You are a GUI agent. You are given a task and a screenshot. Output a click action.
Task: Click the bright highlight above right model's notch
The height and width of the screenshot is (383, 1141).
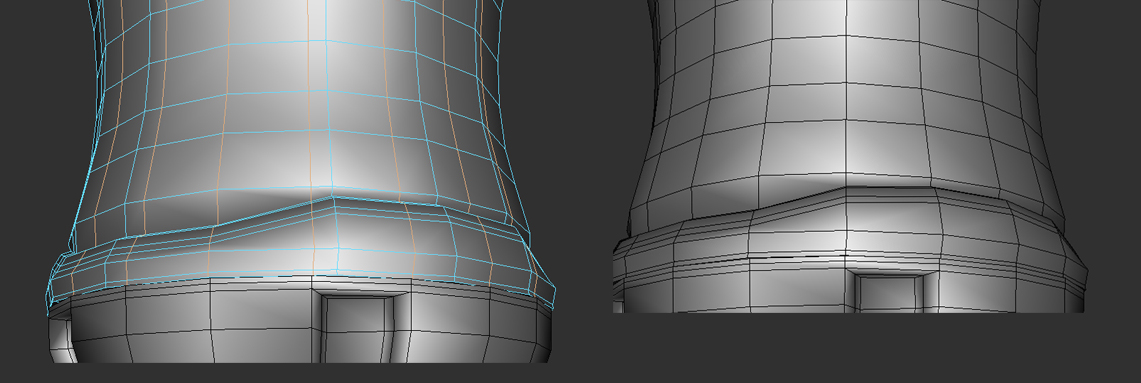tap(873, 233)
